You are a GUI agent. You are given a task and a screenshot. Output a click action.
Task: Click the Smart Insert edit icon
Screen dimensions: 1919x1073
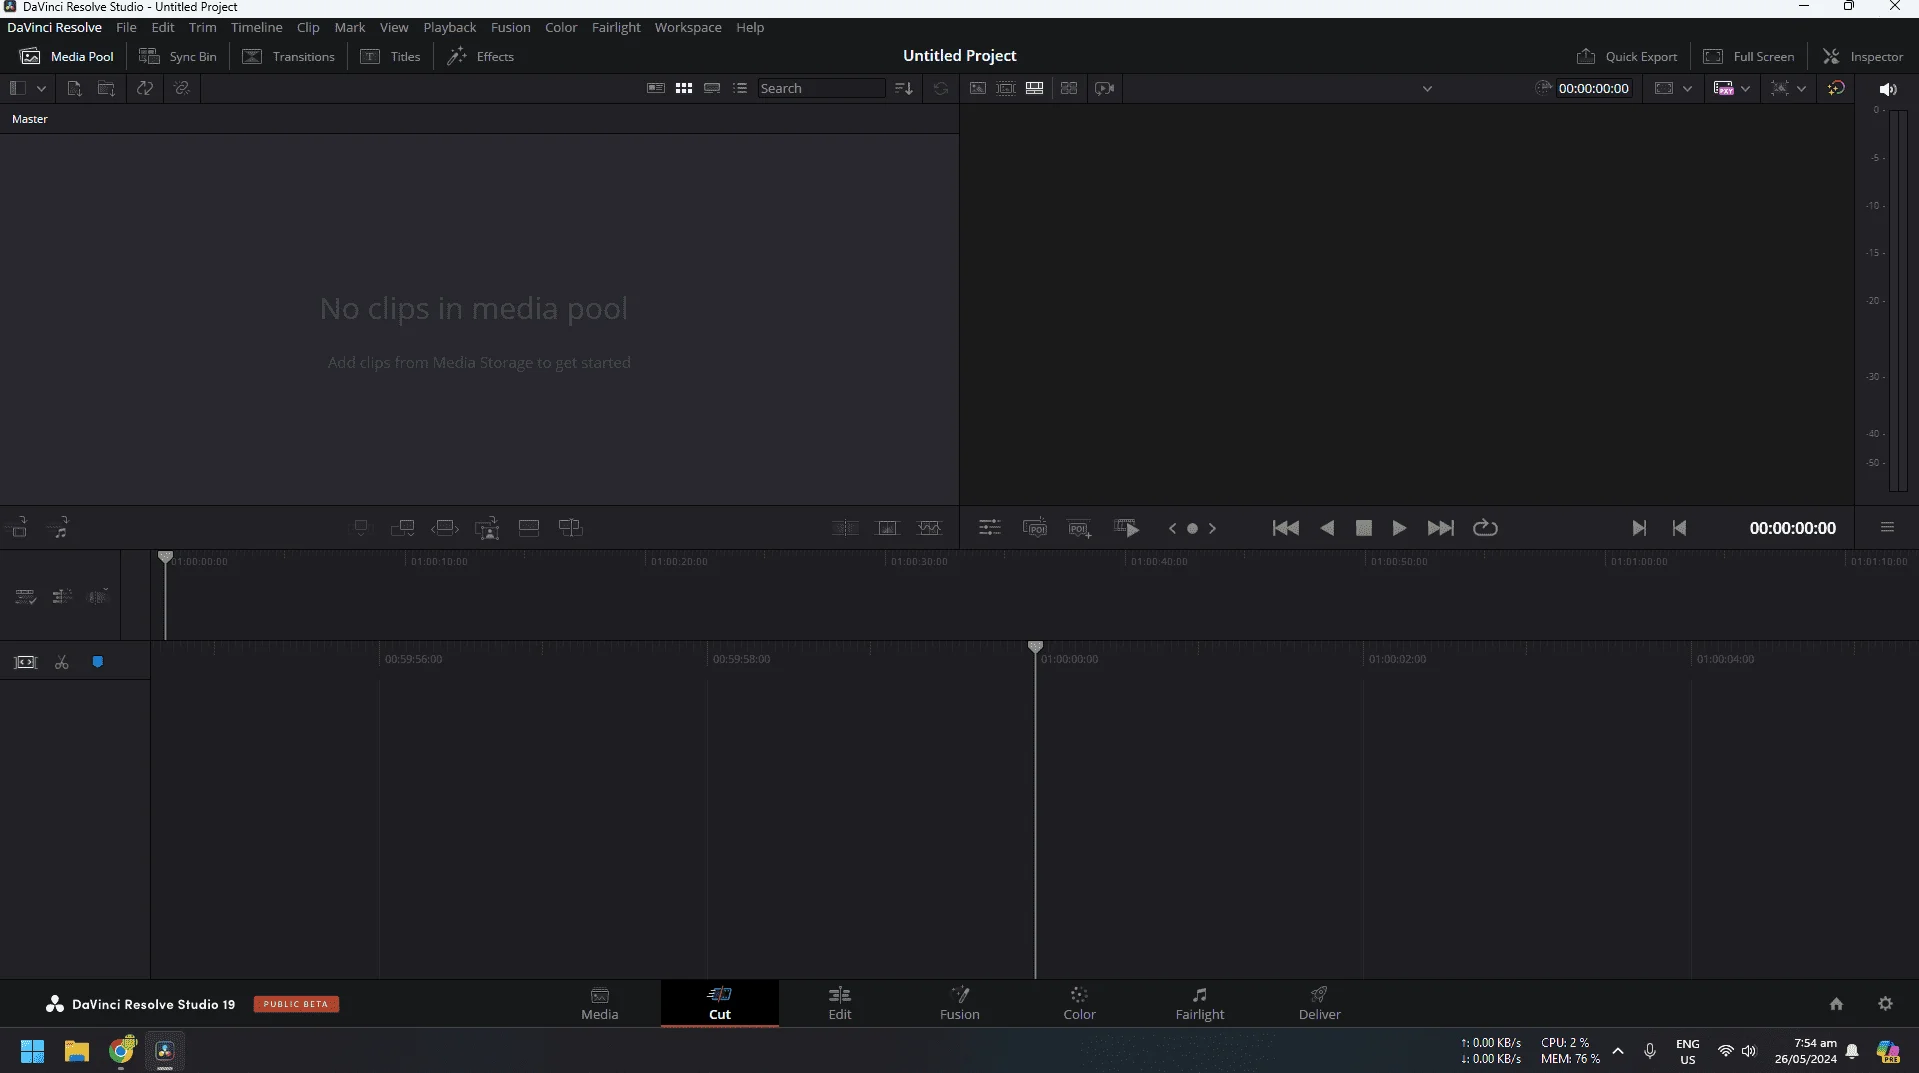tap(361, 528)
